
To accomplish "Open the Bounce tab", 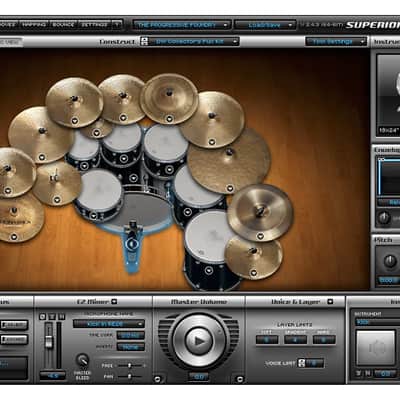I will click(63, 25).
